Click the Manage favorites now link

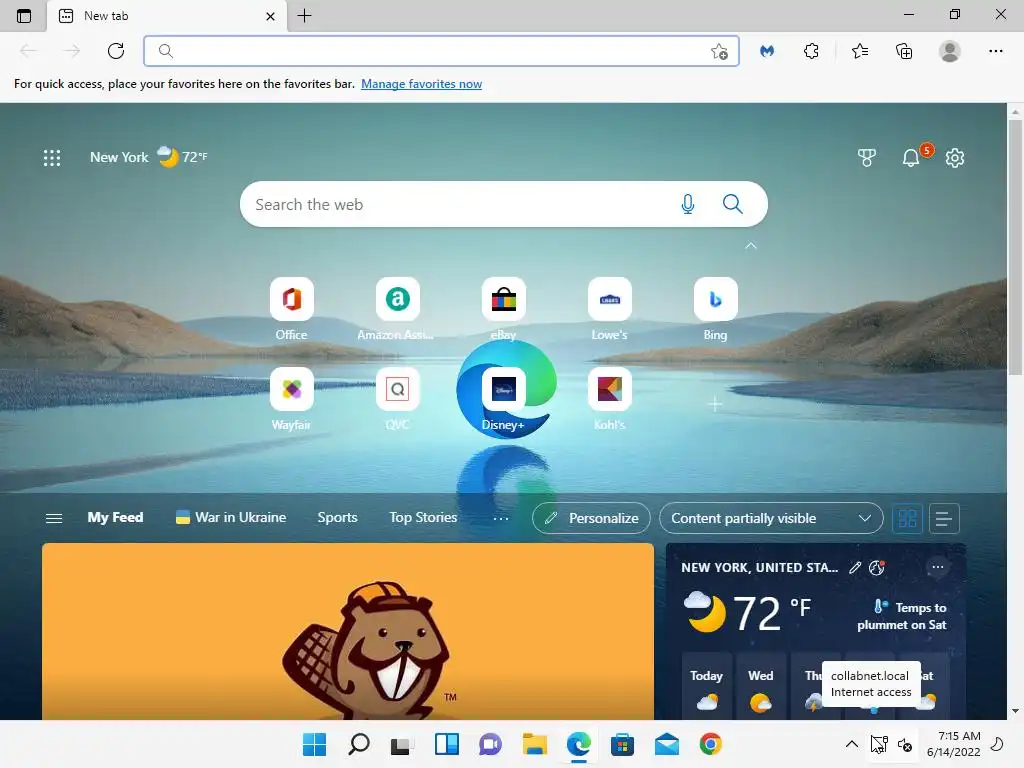[x=421, y=84]
